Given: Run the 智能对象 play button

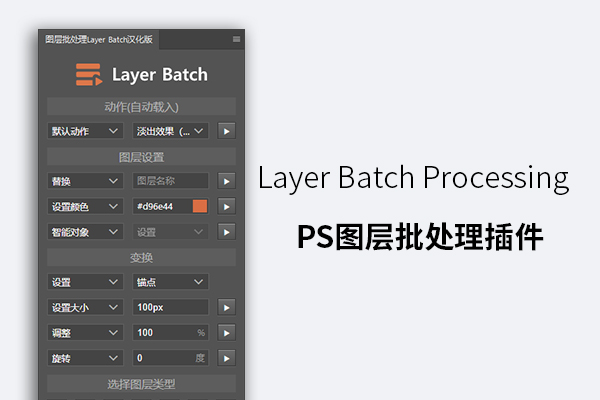Looking at the screenshot, I should pyautogui.click(x=226, y=232).
